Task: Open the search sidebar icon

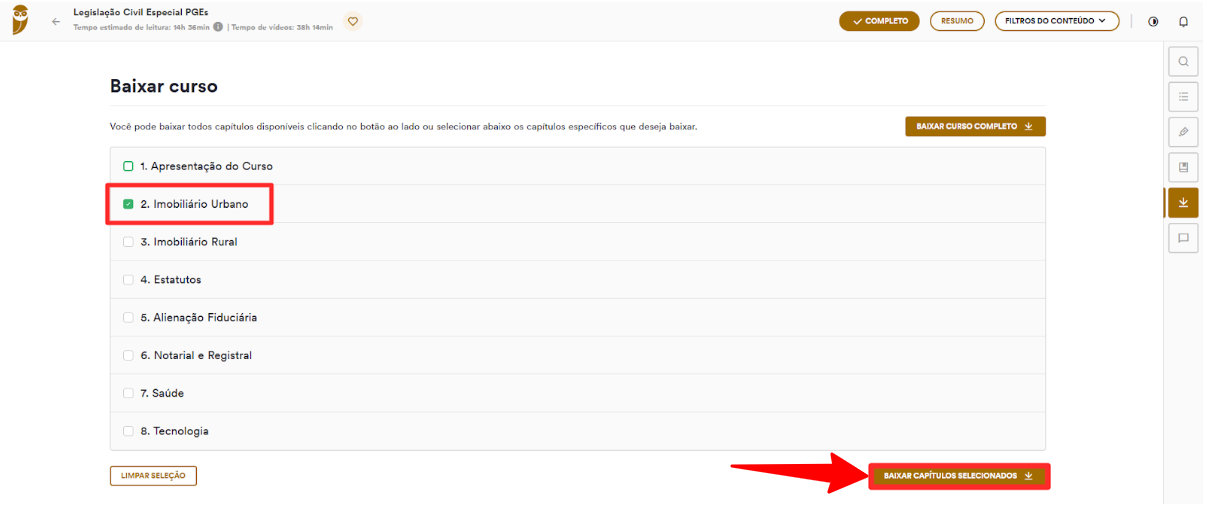Action: 1183,62
